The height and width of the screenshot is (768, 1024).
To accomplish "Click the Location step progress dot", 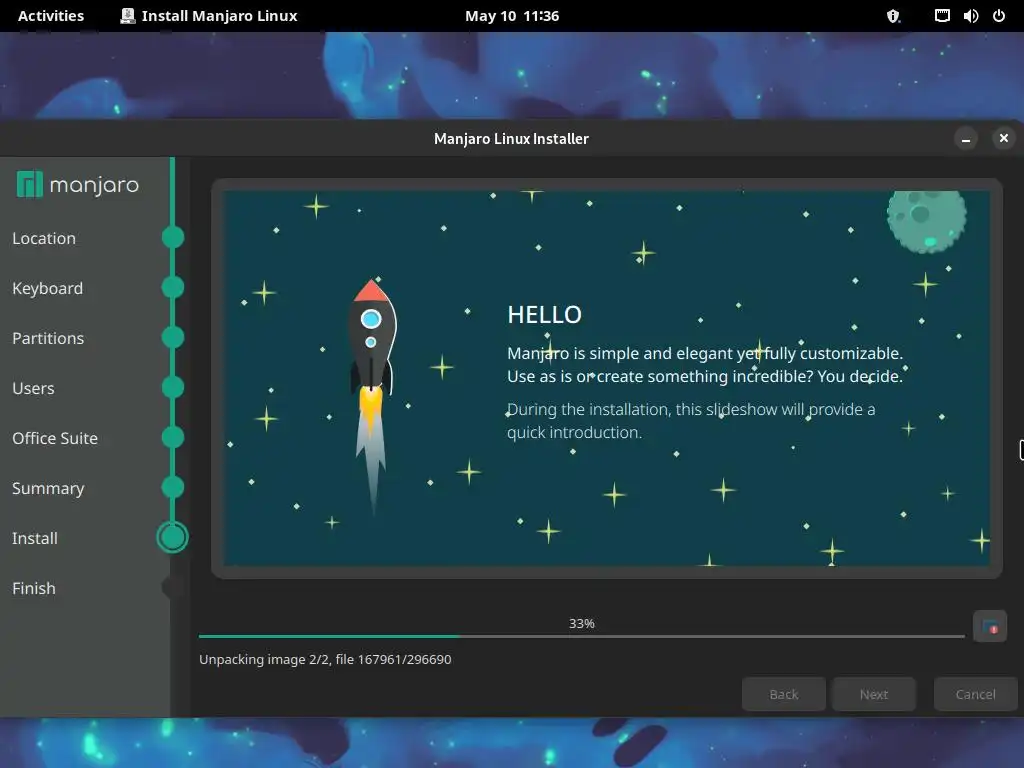I will click(173, 237).
